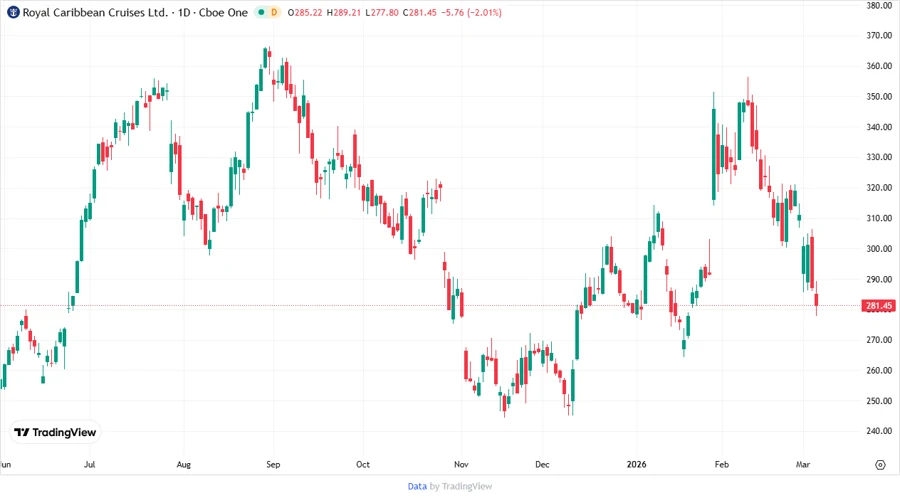Click the 250.00 price axis label
Image resolution: width=900 pixels, height=498 pixels.
click(879, 401)
